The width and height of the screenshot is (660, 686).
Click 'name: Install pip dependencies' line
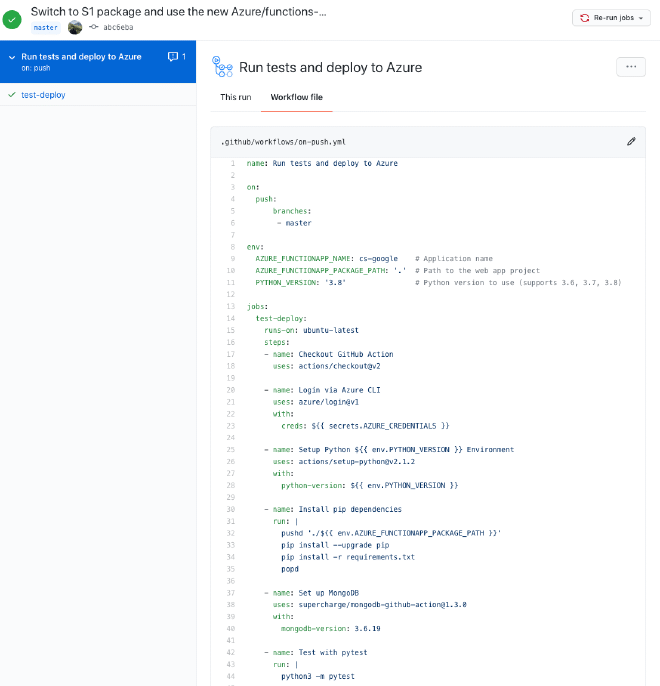333,509
